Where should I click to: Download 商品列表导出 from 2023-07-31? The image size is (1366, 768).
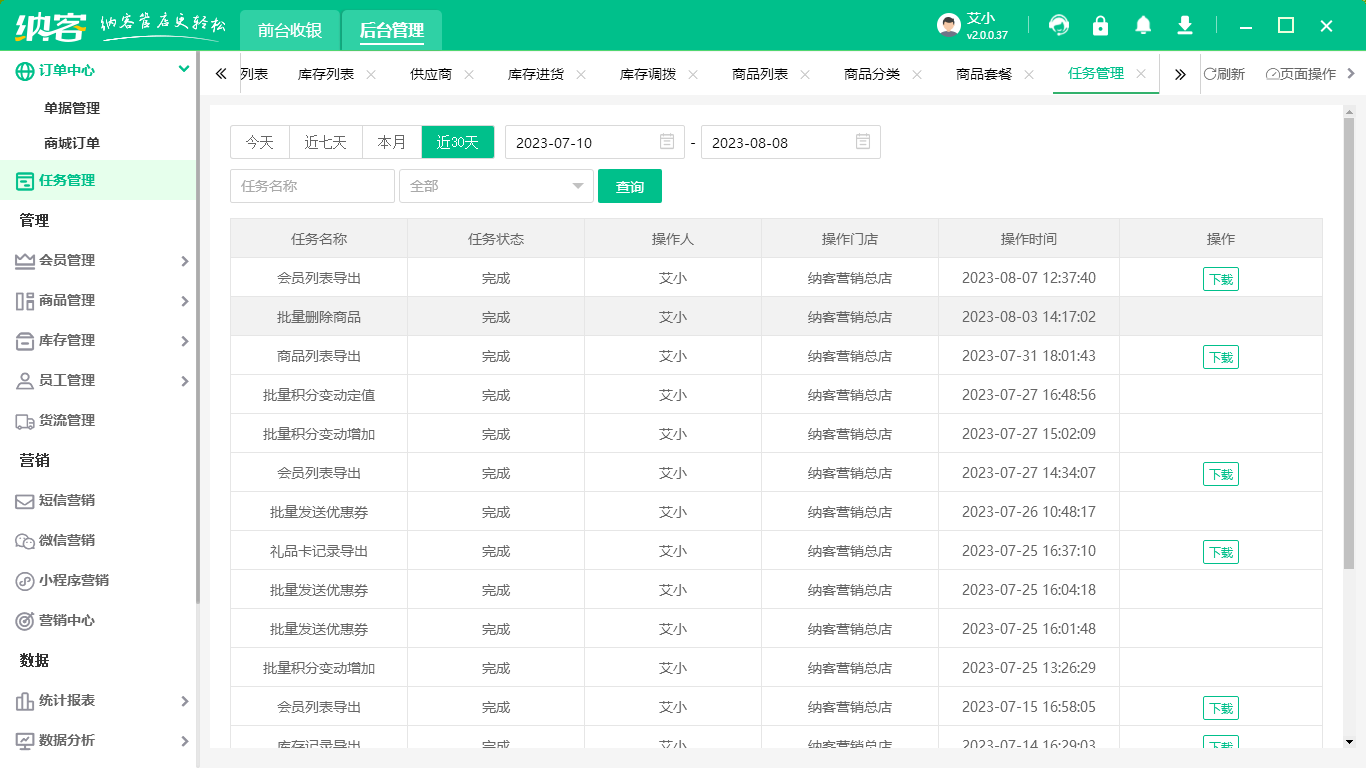(x=1221, y=357)
